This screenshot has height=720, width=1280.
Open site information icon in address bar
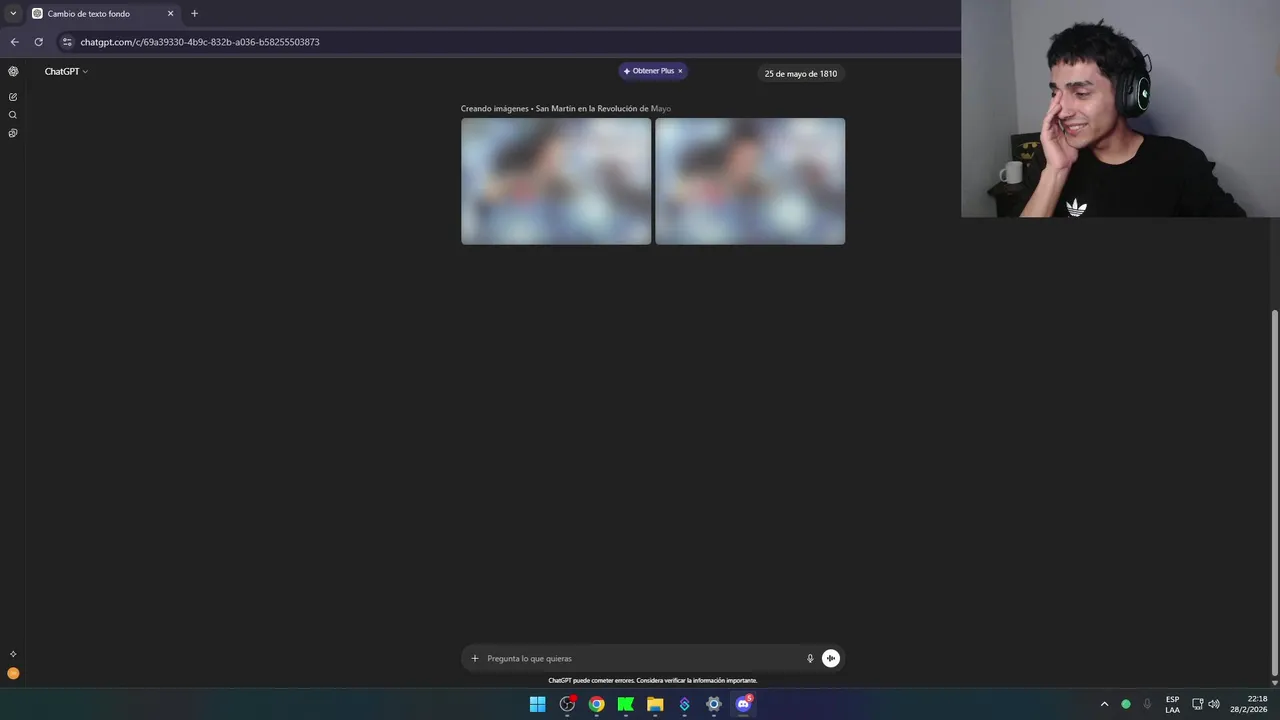point(67,42)
